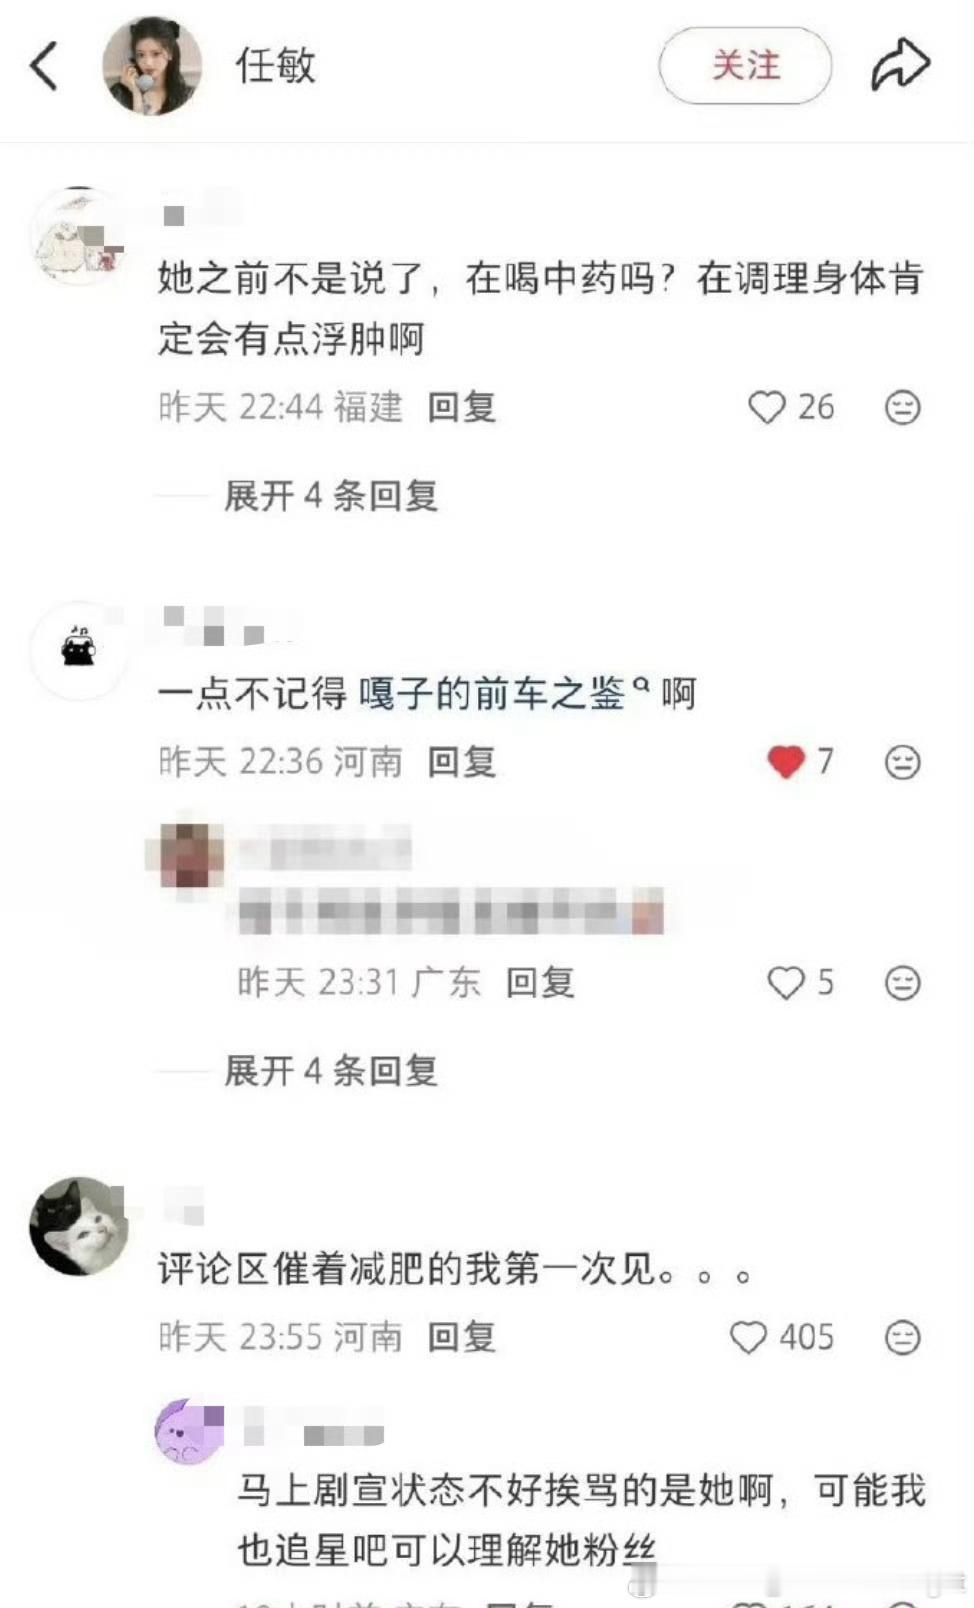Tap the back arrow icon

44,66
